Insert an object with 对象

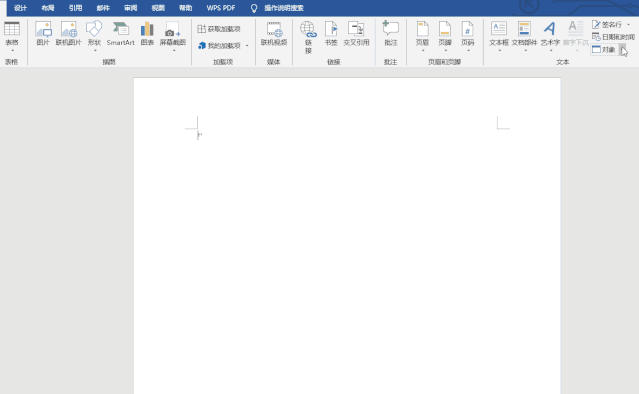604,50
